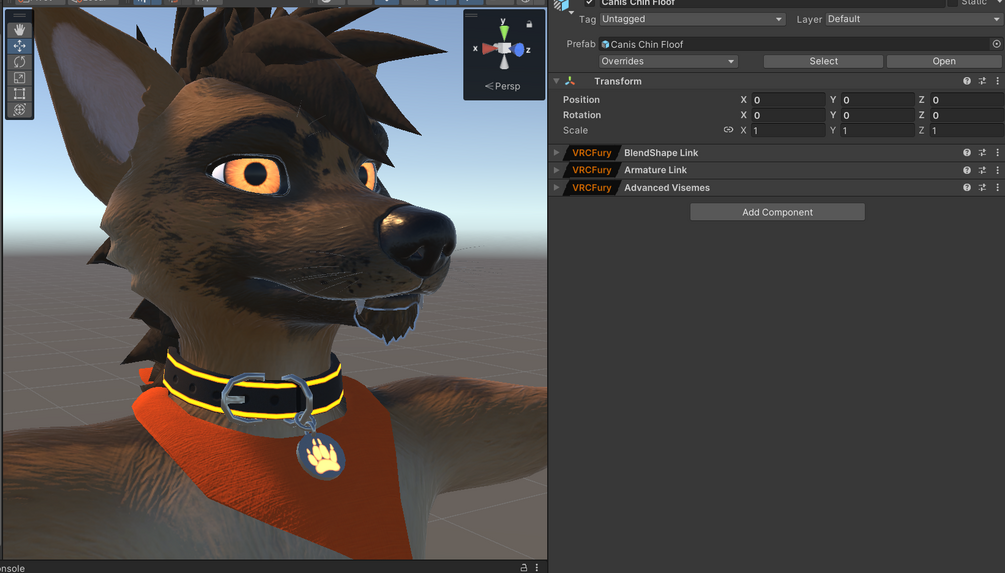Image resolution: width=1005 pixels, height=573 pixels.
Task: Click the Advanced Visemes header label
Action: click(667, 187)
